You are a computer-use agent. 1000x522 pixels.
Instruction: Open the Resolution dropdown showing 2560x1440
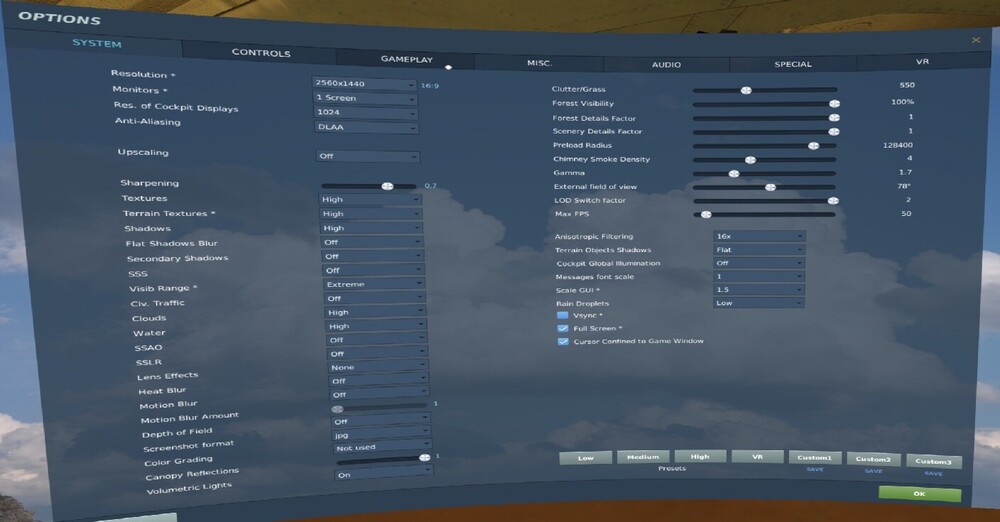click(x=364, y=84)
